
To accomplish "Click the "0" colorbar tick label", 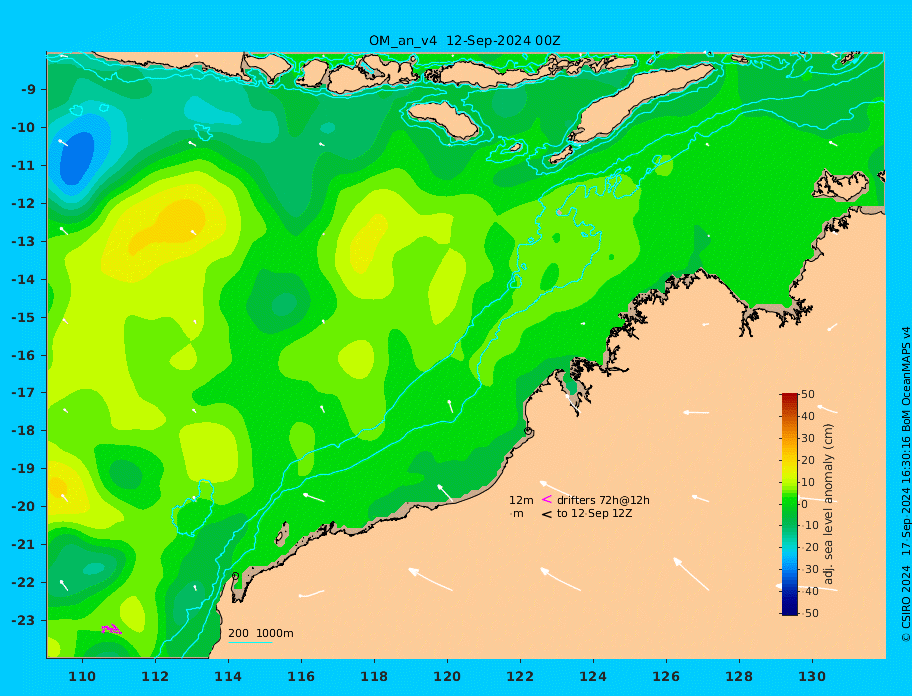I will pos(804,504).
